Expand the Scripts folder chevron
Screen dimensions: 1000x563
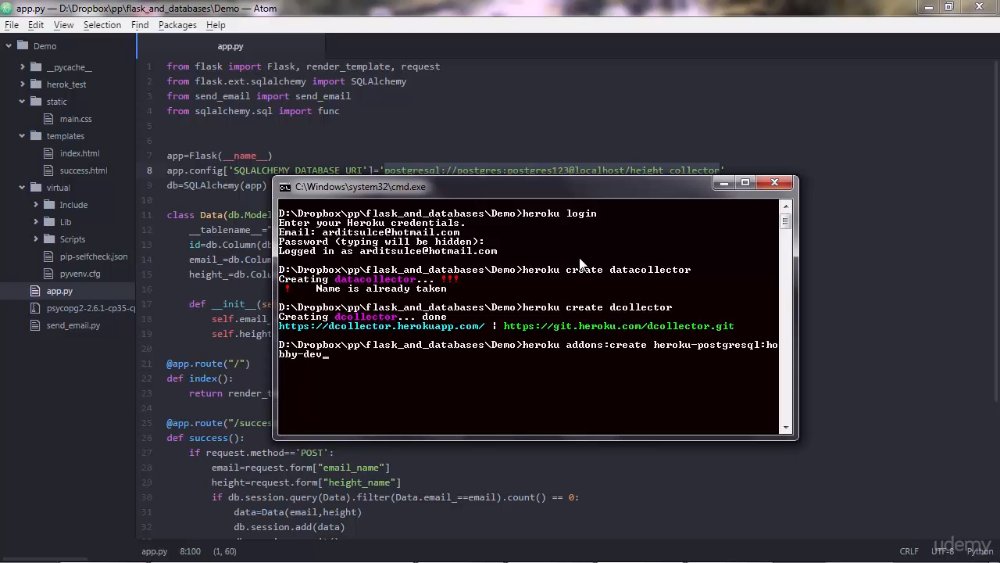pos(36,239)
